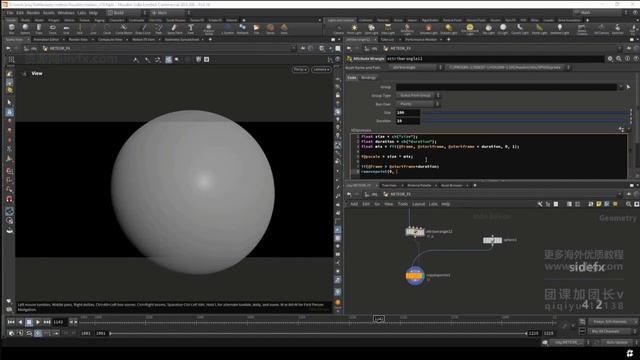Open the Take List tab
The image size is (640, 360).
[x=387, y=40]
